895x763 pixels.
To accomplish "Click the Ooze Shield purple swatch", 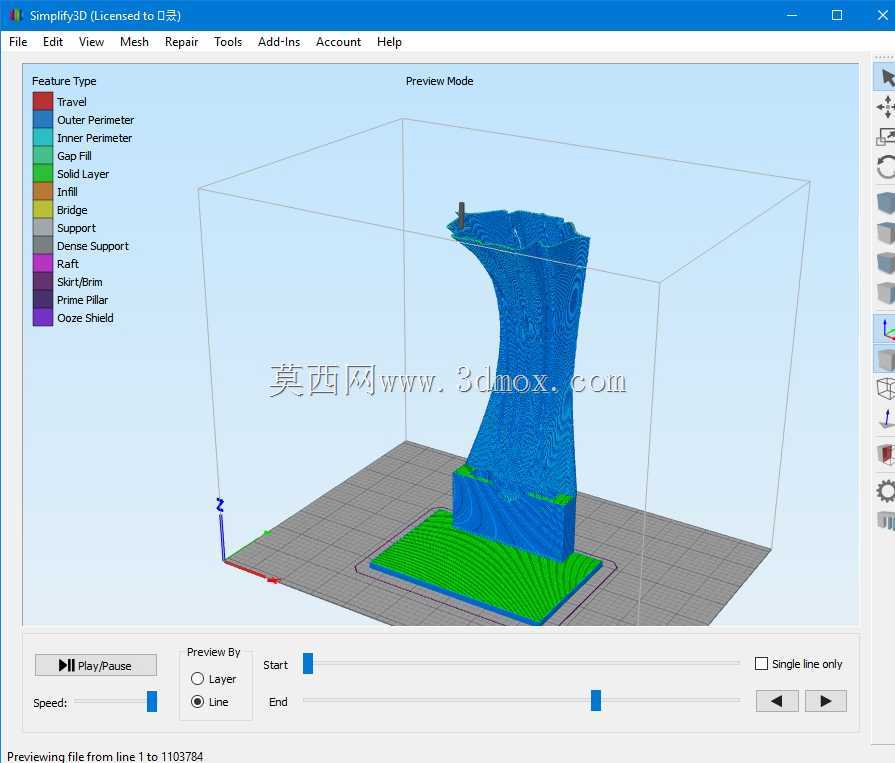I will pos(43,317).
